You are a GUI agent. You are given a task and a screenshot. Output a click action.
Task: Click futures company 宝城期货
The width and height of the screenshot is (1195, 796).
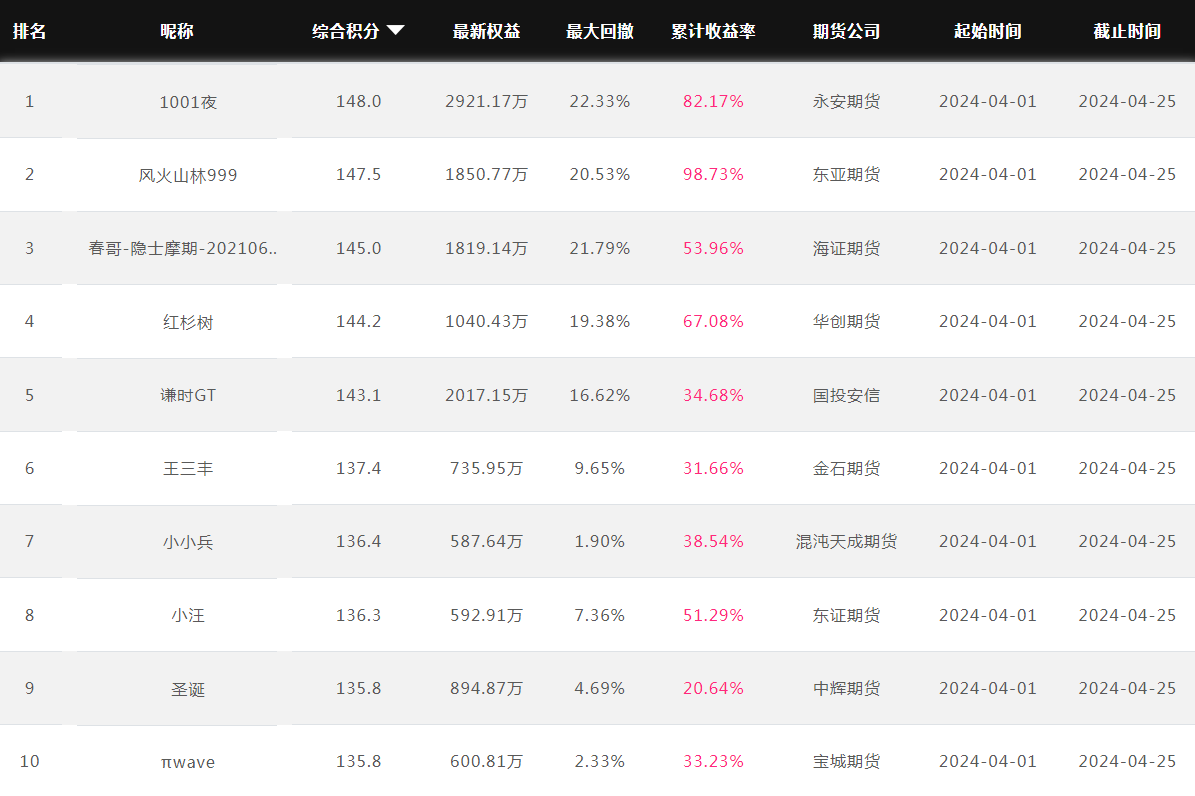[846, 762]
